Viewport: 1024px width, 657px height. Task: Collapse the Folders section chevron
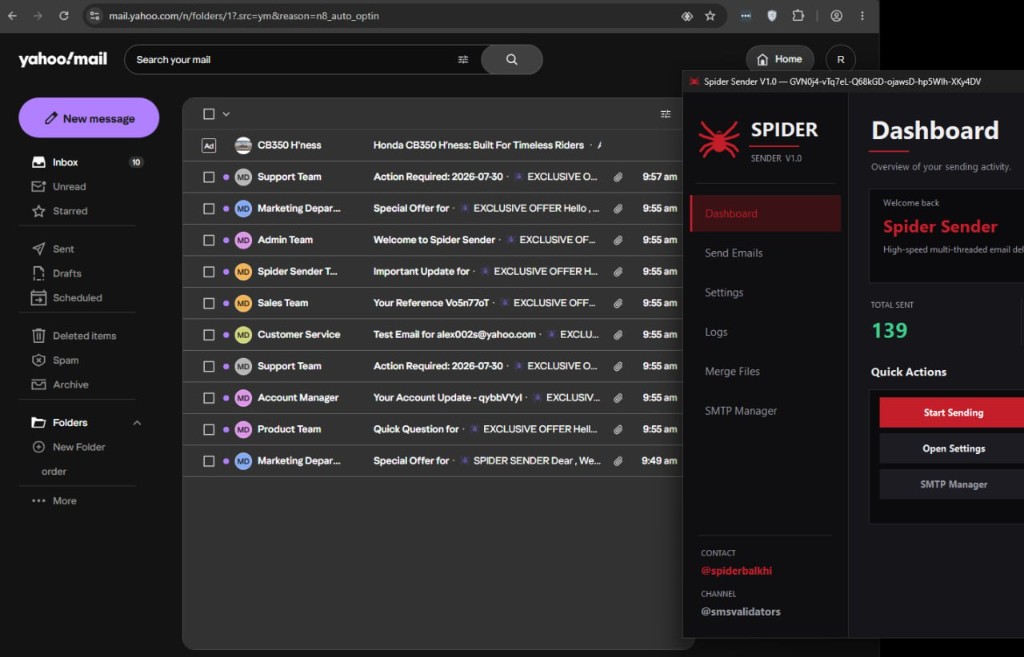[137, 423]
